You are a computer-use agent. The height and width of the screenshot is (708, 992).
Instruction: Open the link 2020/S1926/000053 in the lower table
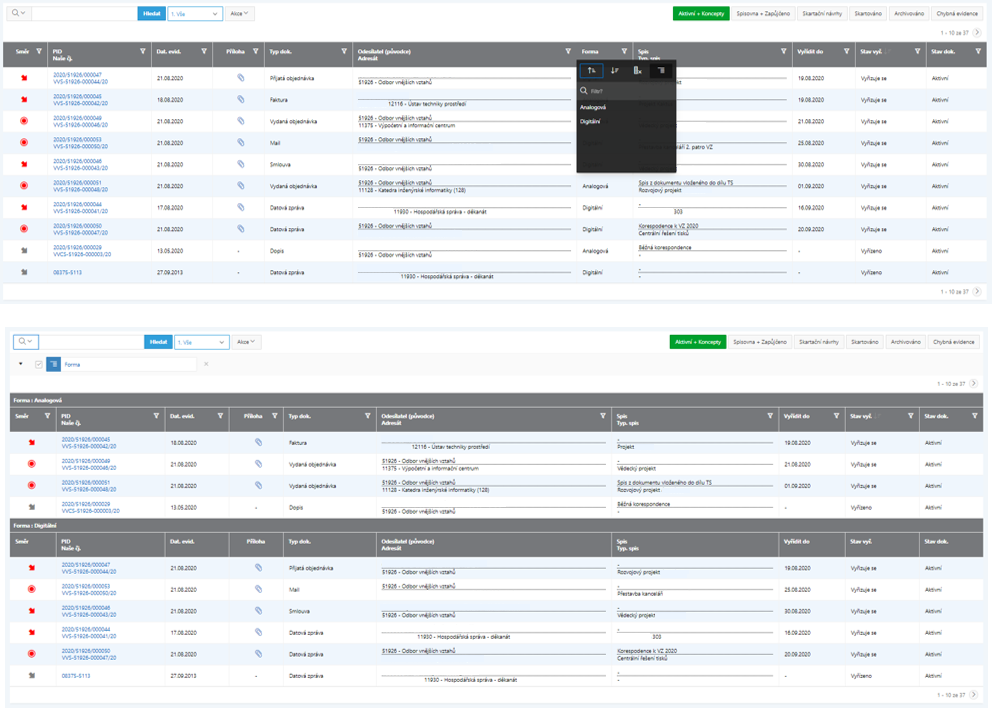tap(85, 586)
